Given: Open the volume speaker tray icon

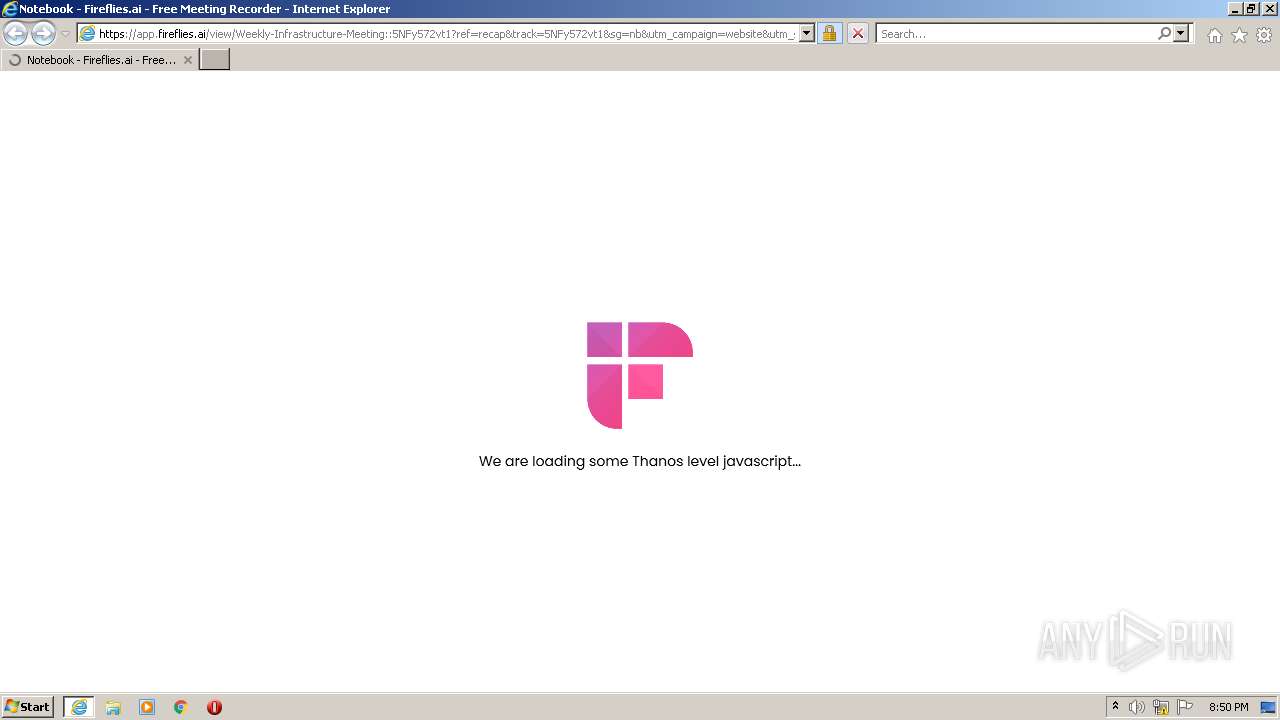Looking at the screenshot, I should (x=1137, y=707).
